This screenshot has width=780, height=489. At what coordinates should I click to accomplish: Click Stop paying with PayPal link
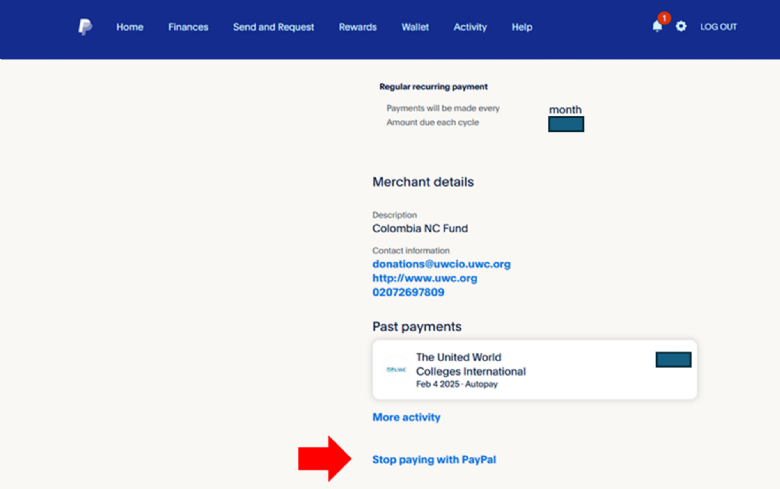434,459
